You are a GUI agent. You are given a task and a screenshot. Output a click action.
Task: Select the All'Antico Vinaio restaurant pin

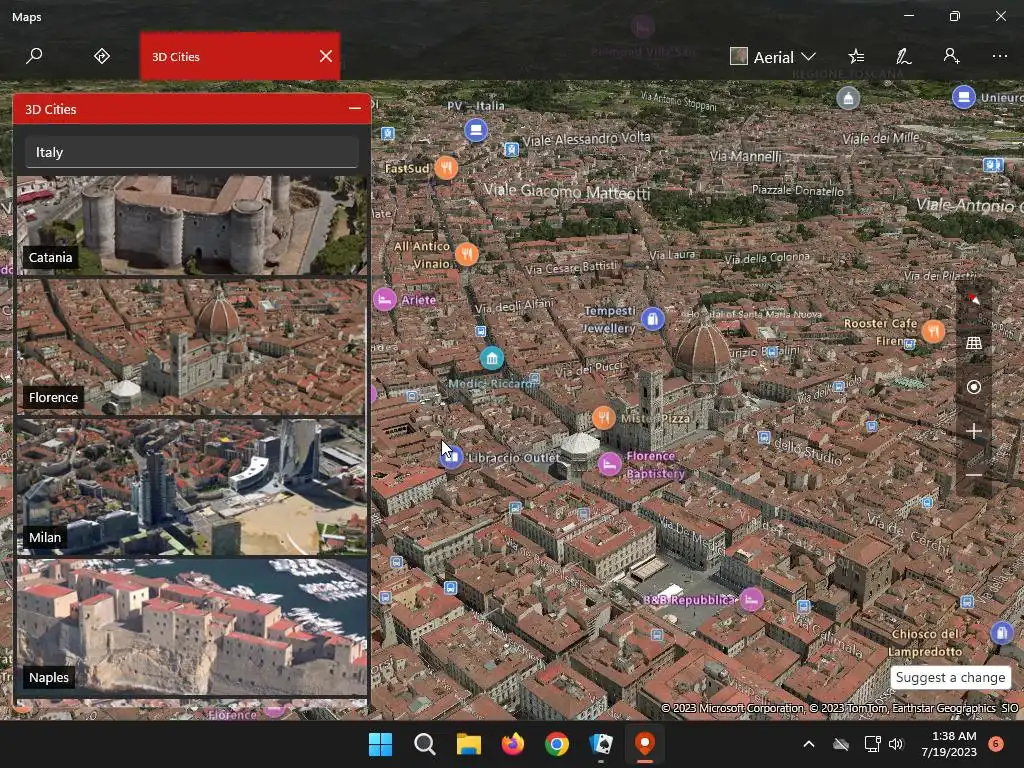pyautogui.click(x=467, y=254)
